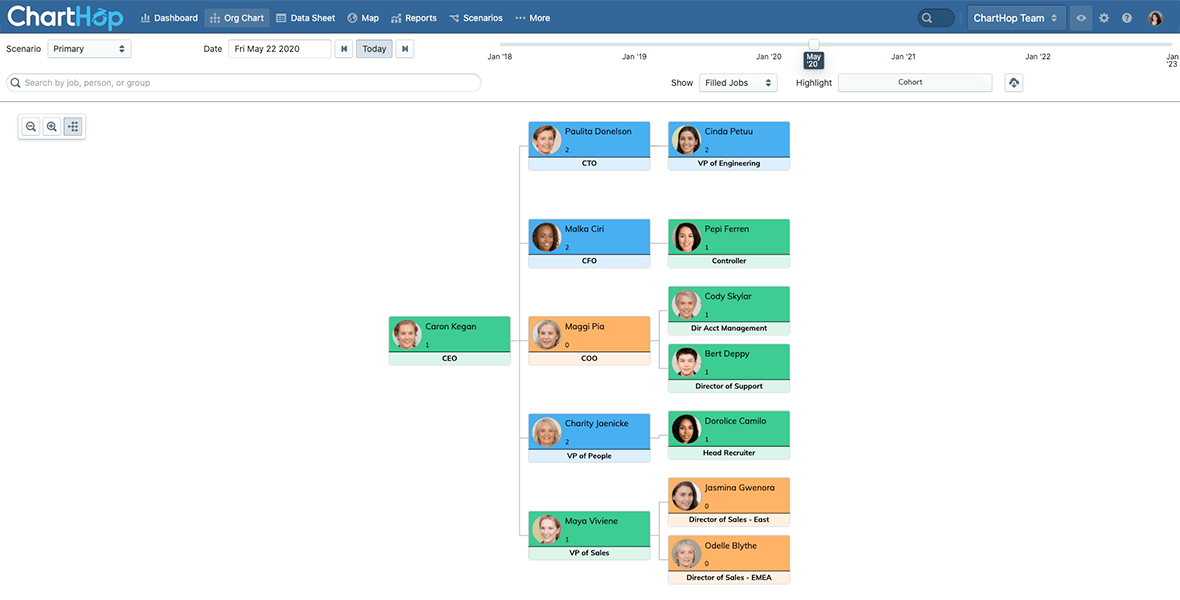Open the user profile avatar

coord(1155,18)
